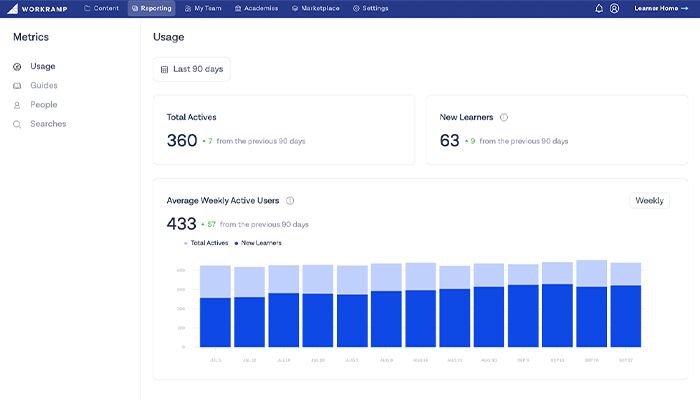The image size is (700, 400).
Task: Go to Learner Home link
Action: [x=661, y=8]
